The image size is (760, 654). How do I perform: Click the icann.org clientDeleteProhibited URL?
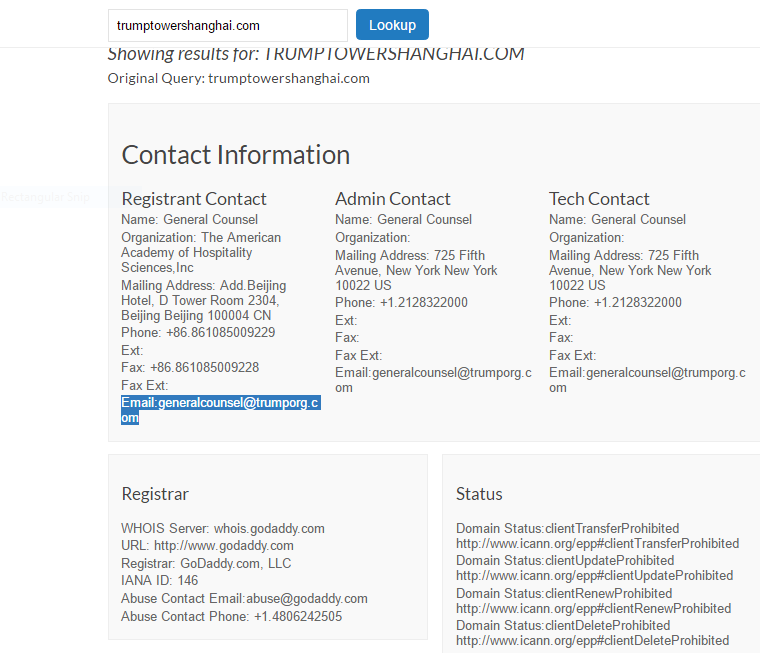click(593, 640)
